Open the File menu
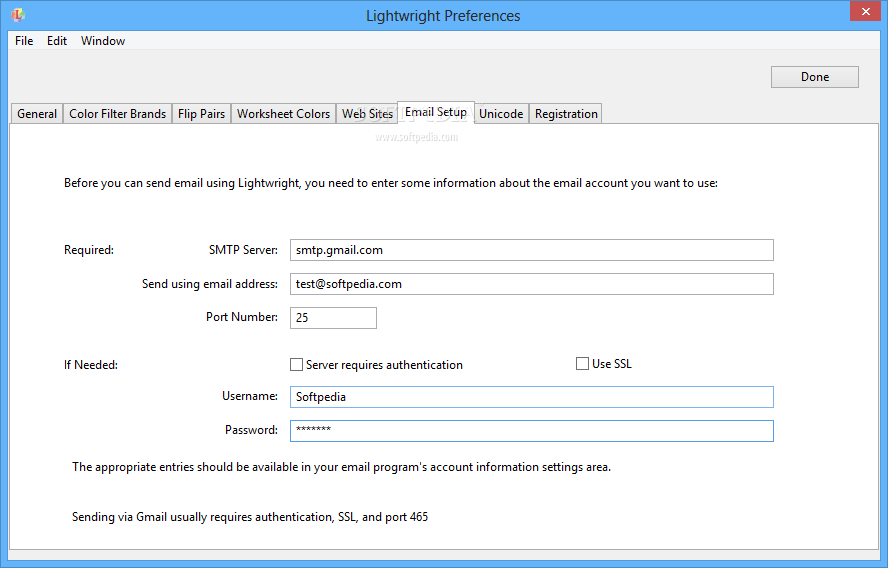The height and width of the screenshot is (568, 888). tap(24, 41)
